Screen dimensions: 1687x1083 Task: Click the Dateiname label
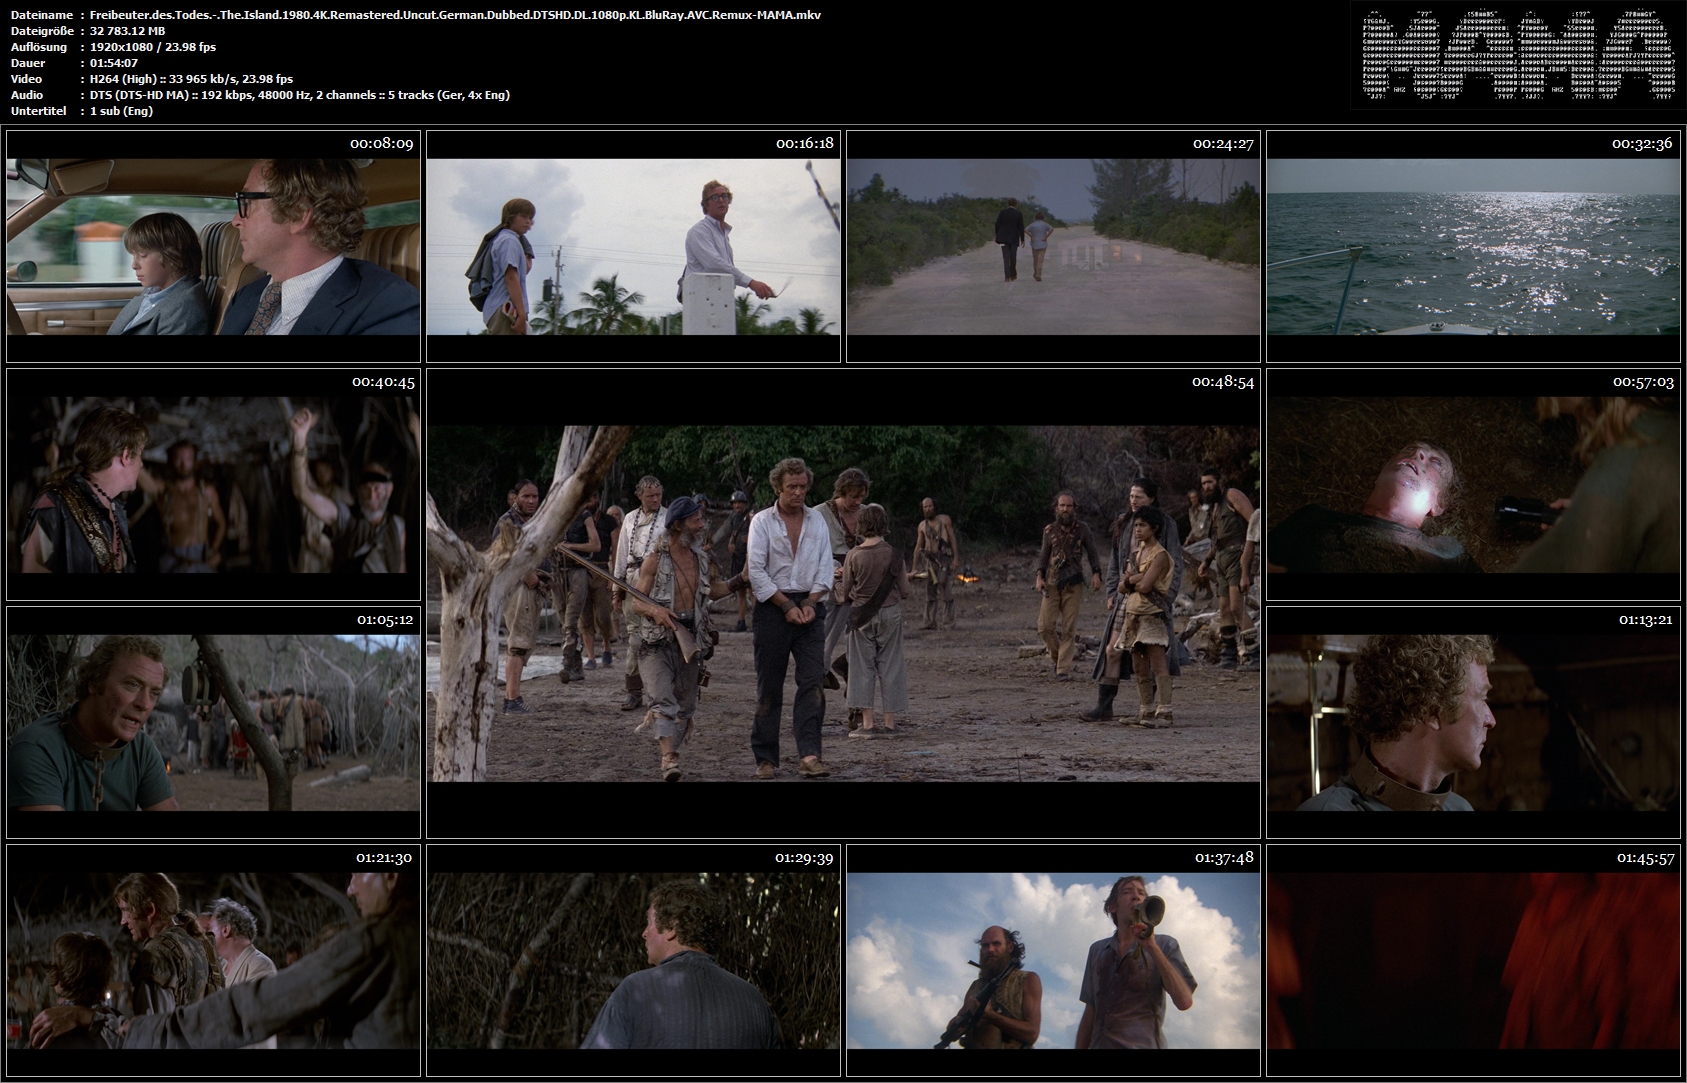click(41, 15)
